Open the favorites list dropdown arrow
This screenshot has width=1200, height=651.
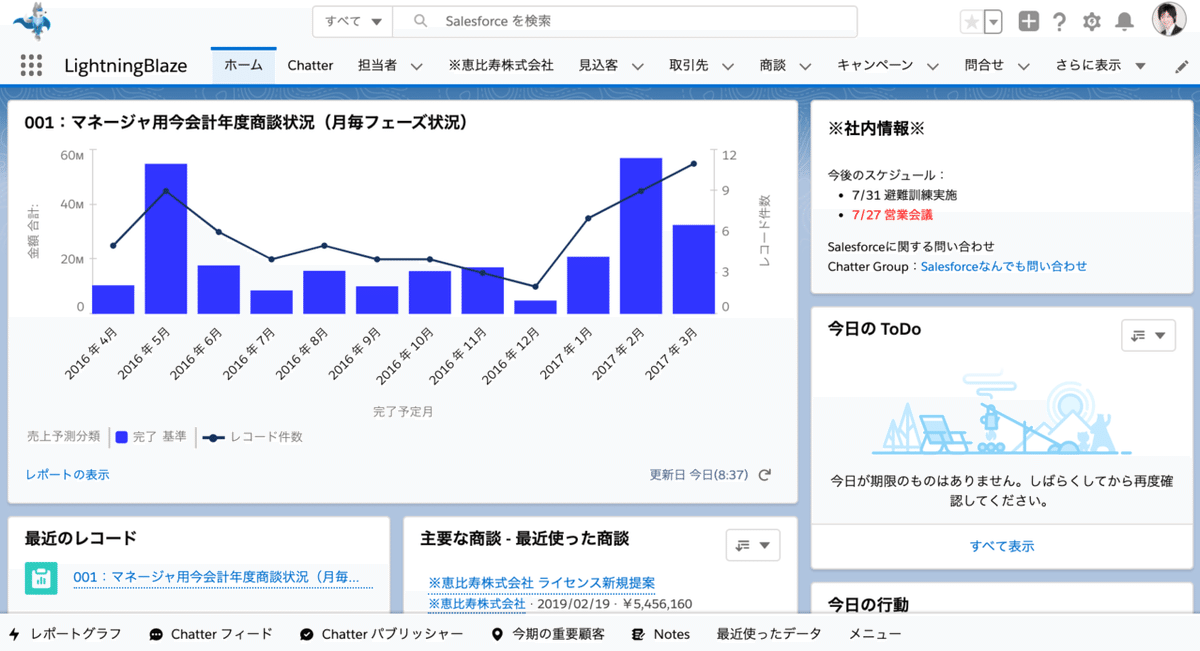click(x=993, y=21)
